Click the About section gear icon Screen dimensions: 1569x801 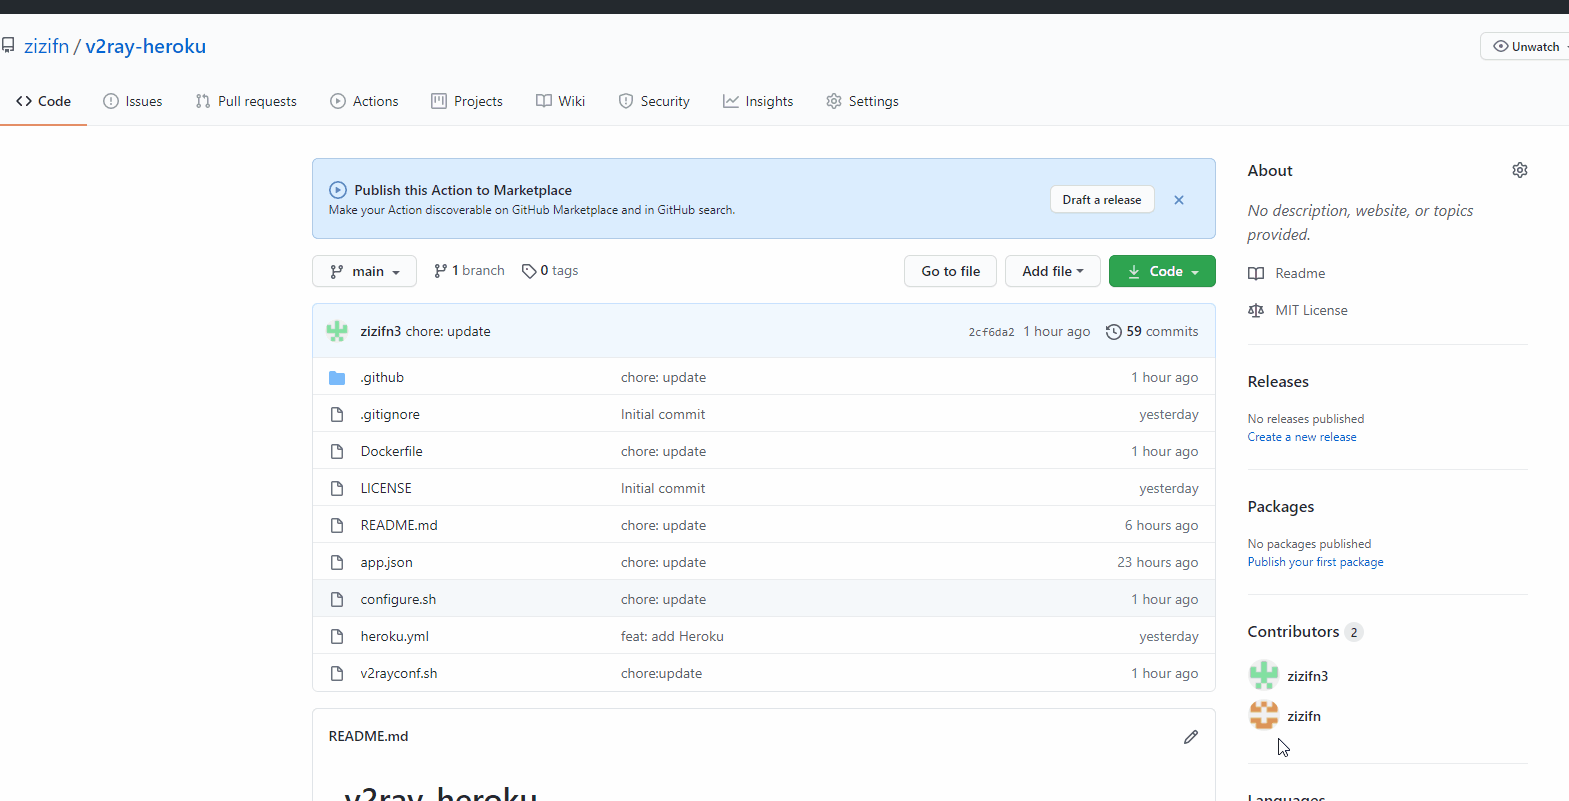pos(1519,170)
